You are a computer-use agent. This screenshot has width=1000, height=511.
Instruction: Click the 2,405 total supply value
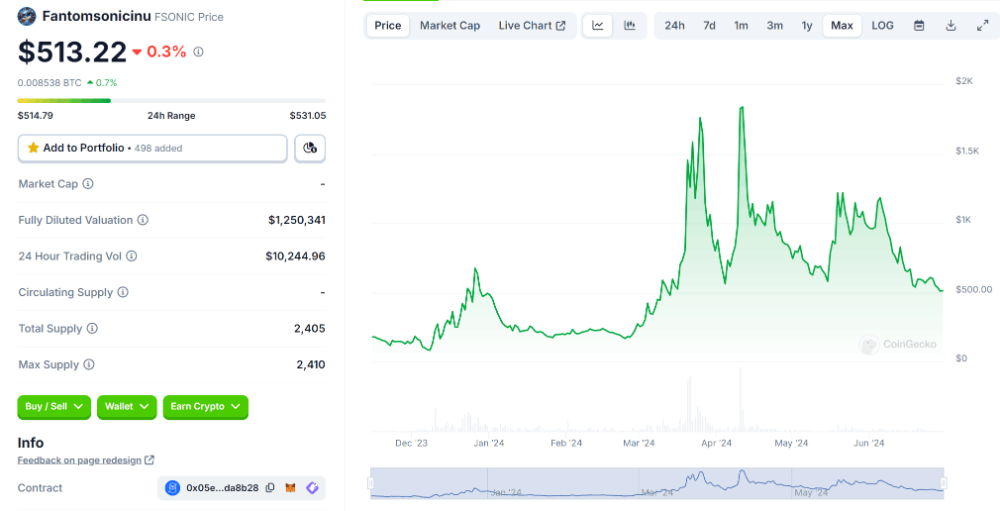coord(310,329)
